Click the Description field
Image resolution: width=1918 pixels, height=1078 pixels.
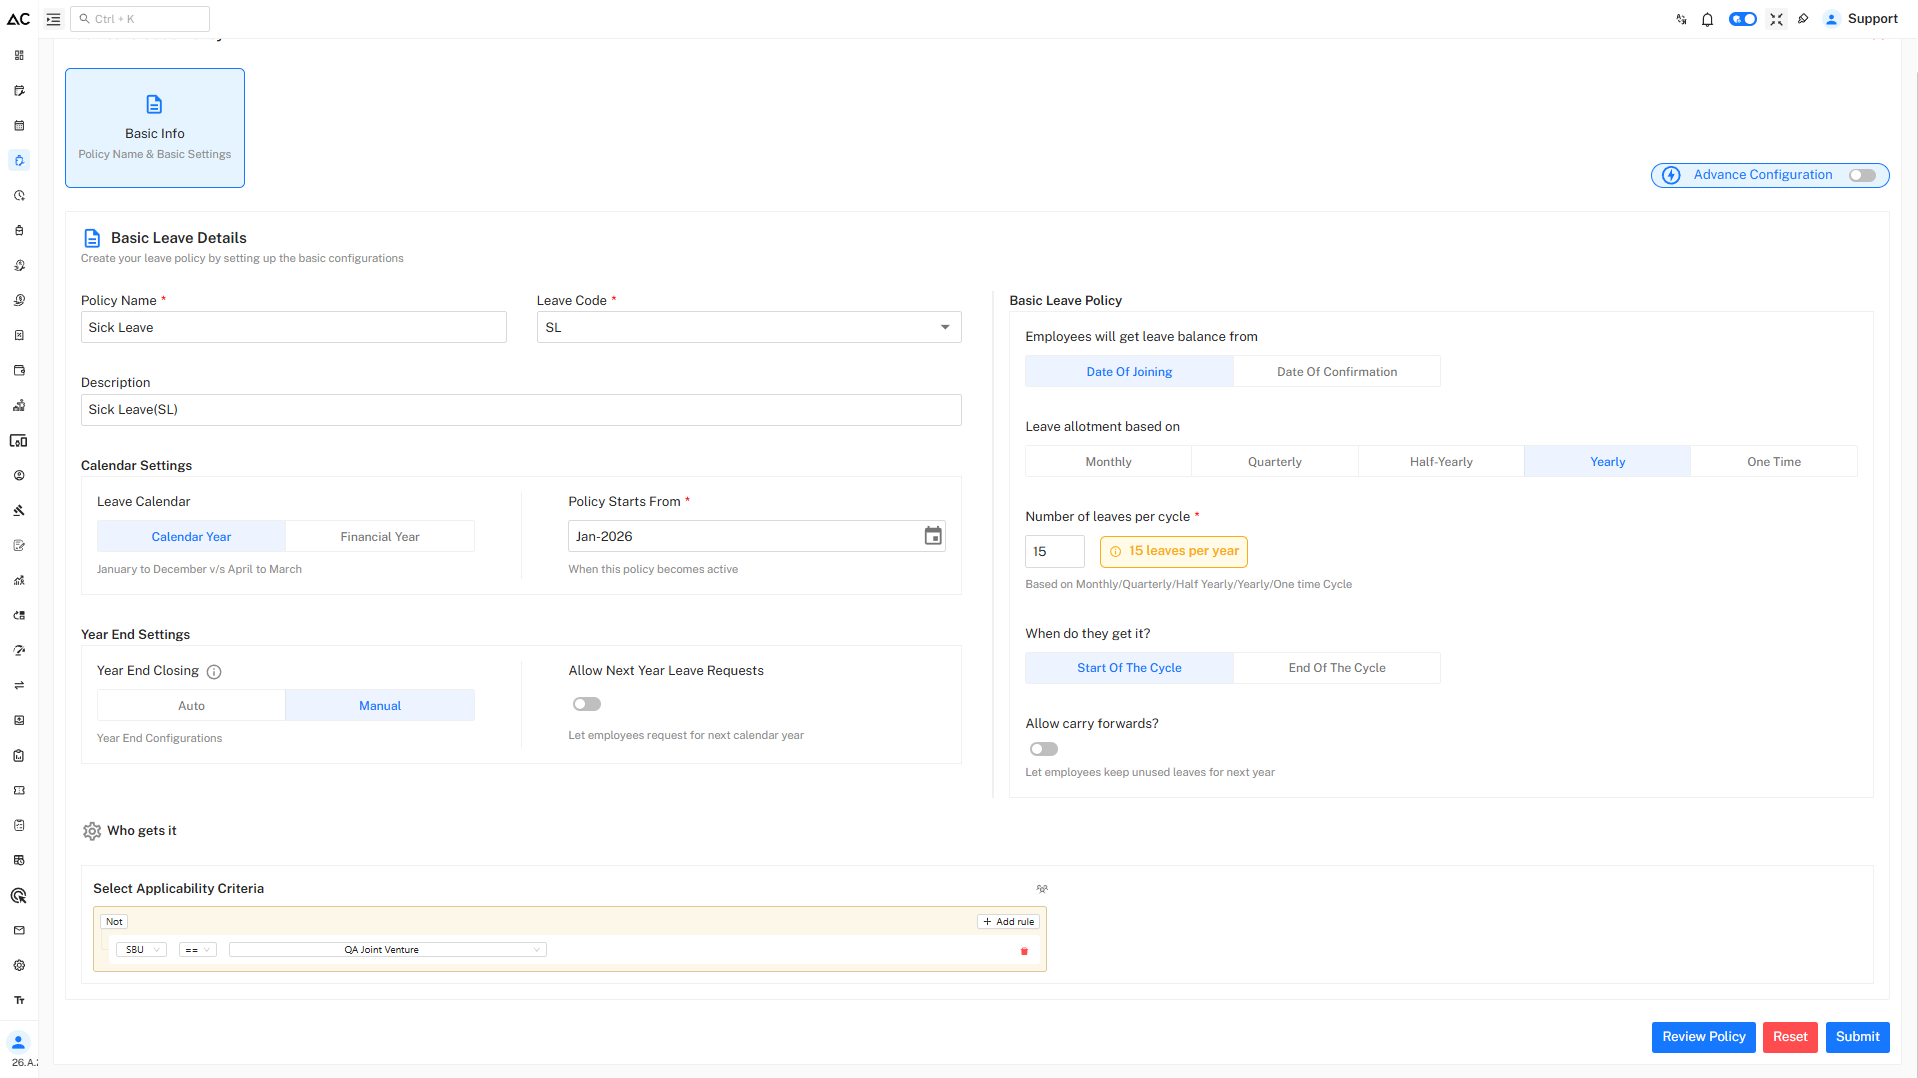[521, 410]
